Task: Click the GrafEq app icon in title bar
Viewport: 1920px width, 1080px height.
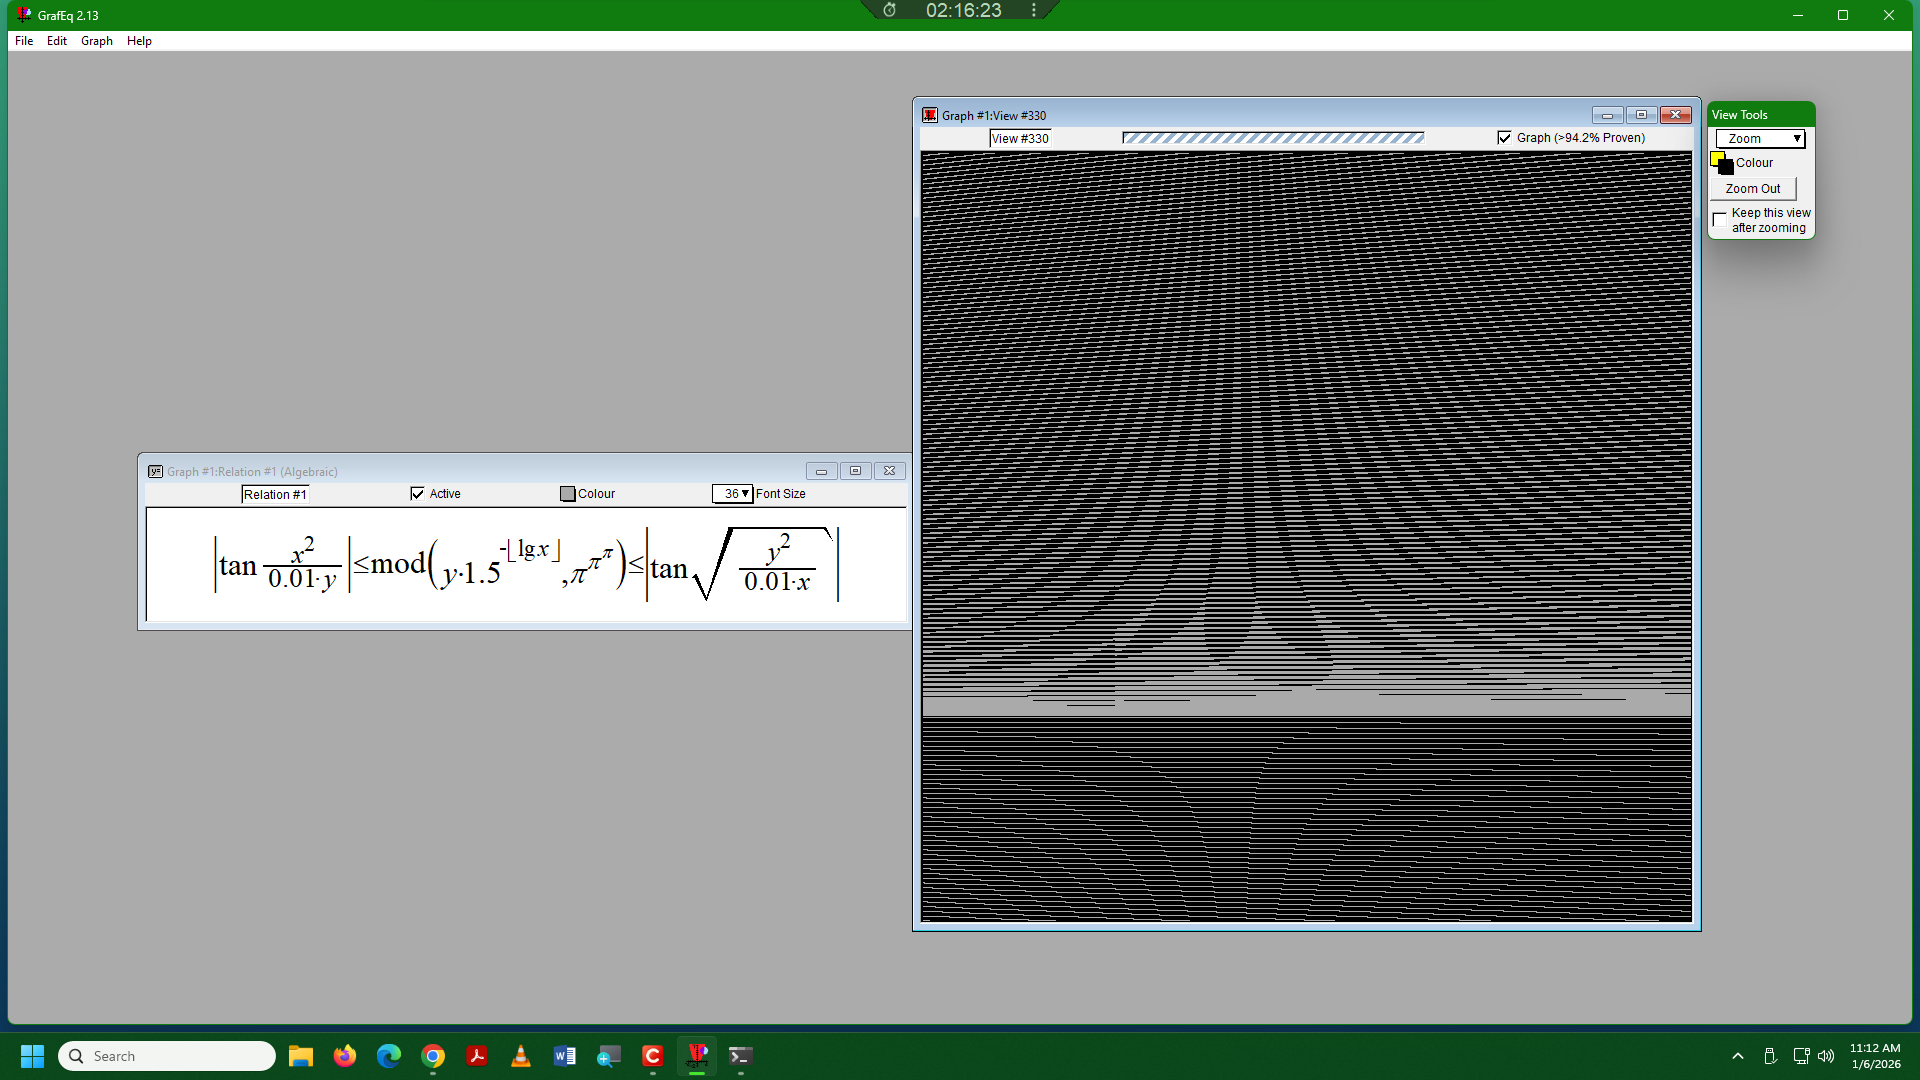Action: coord(23,15)
